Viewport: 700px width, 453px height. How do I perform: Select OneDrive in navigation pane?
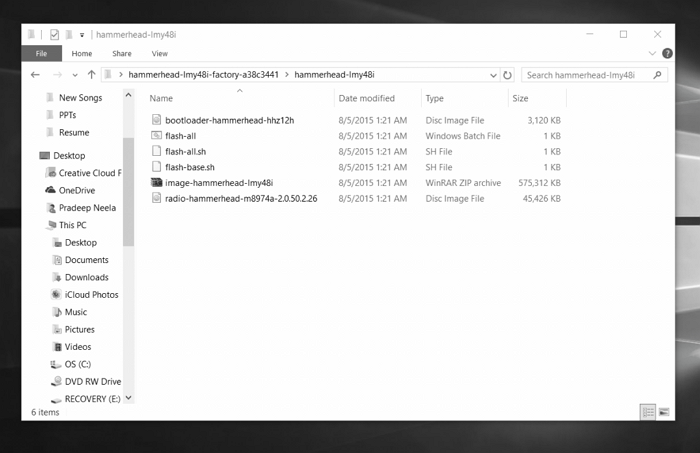(76, 190)
